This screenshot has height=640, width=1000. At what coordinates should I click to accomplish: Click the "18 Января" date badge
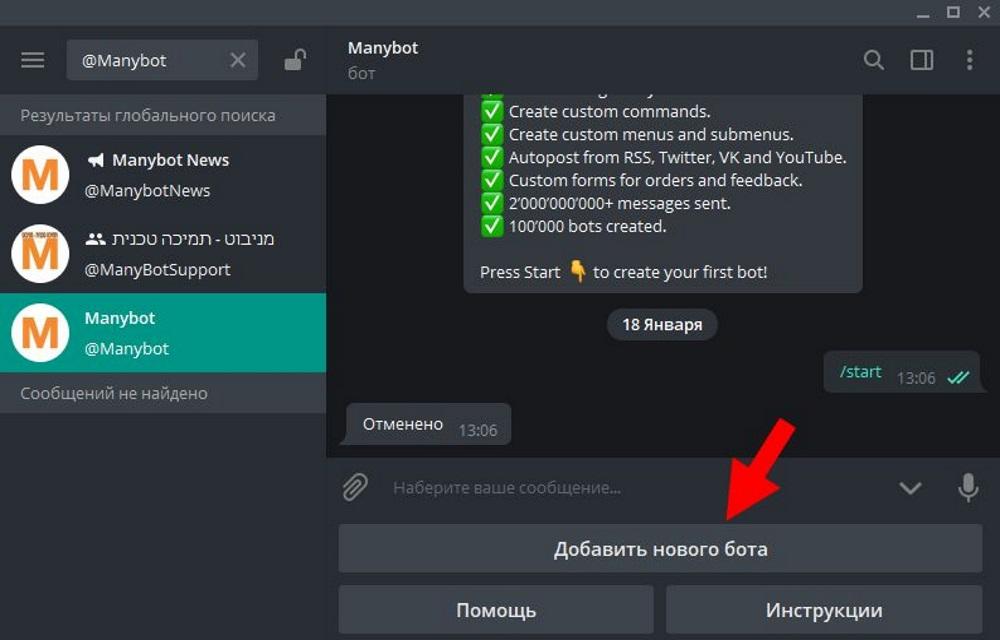click(662, 324)
